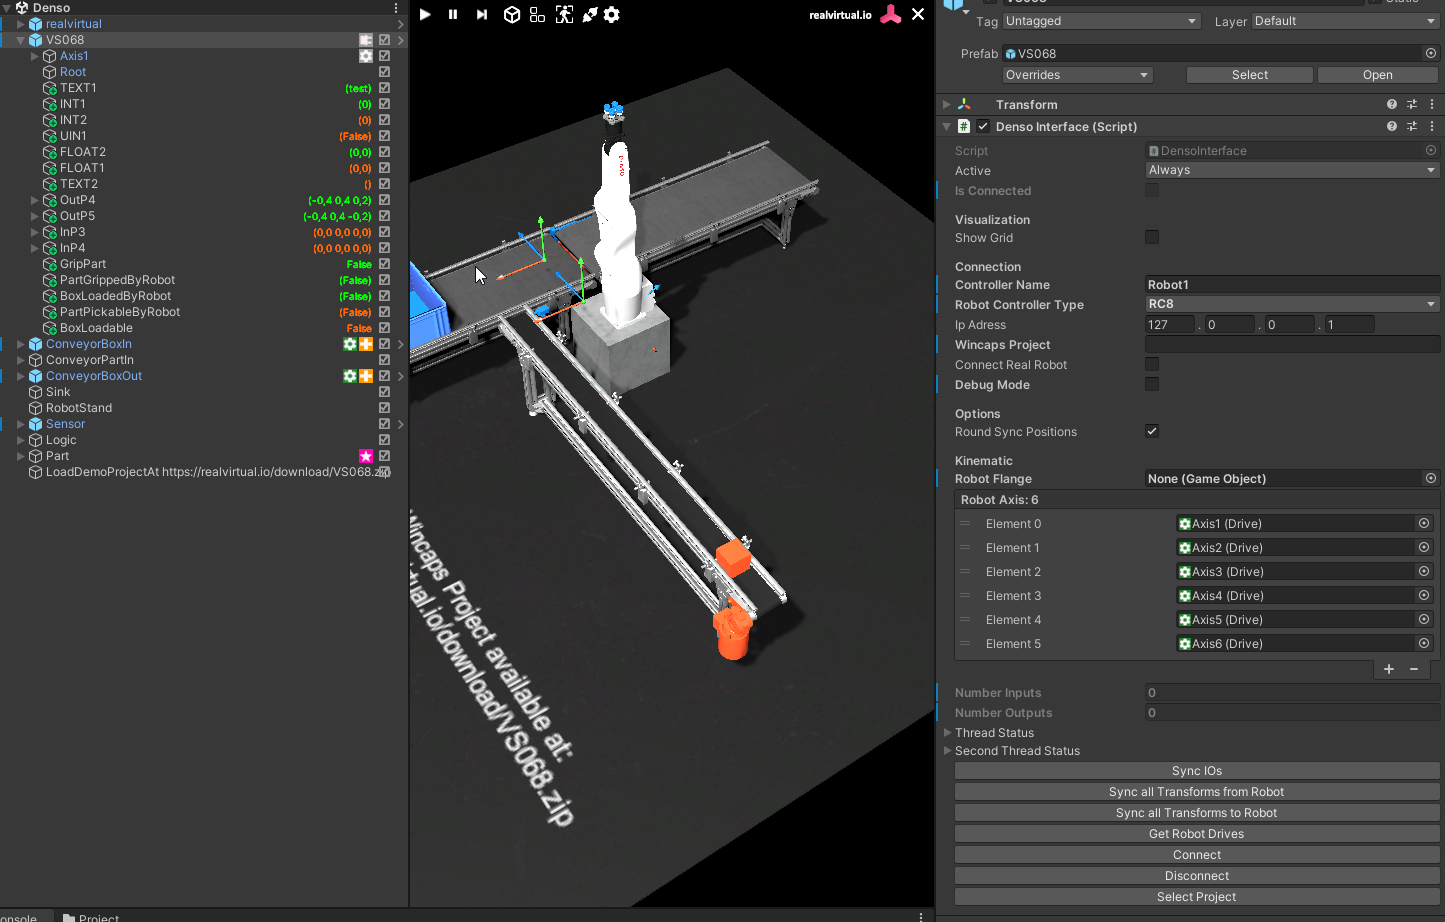
Task: Select the GripPart object in hierarchy
Action: point(83,264)
